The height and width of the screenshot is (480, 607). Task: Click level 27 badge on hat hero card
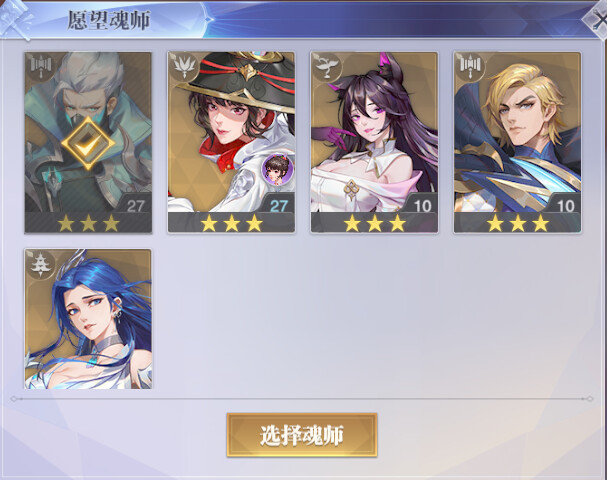tap(278, 206)
